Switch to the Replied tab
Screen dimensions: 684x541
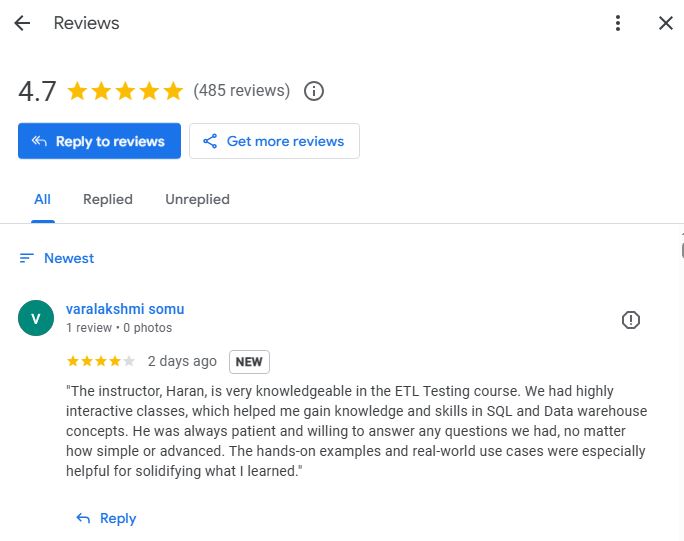click(x=108, y=199)
